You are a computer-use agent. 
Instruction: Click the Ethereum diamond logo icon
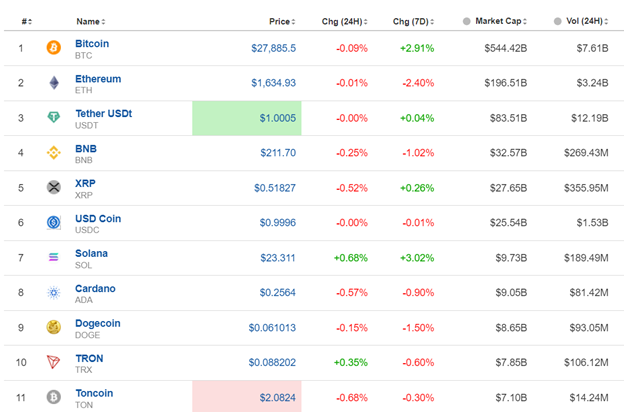coord(54,83)
